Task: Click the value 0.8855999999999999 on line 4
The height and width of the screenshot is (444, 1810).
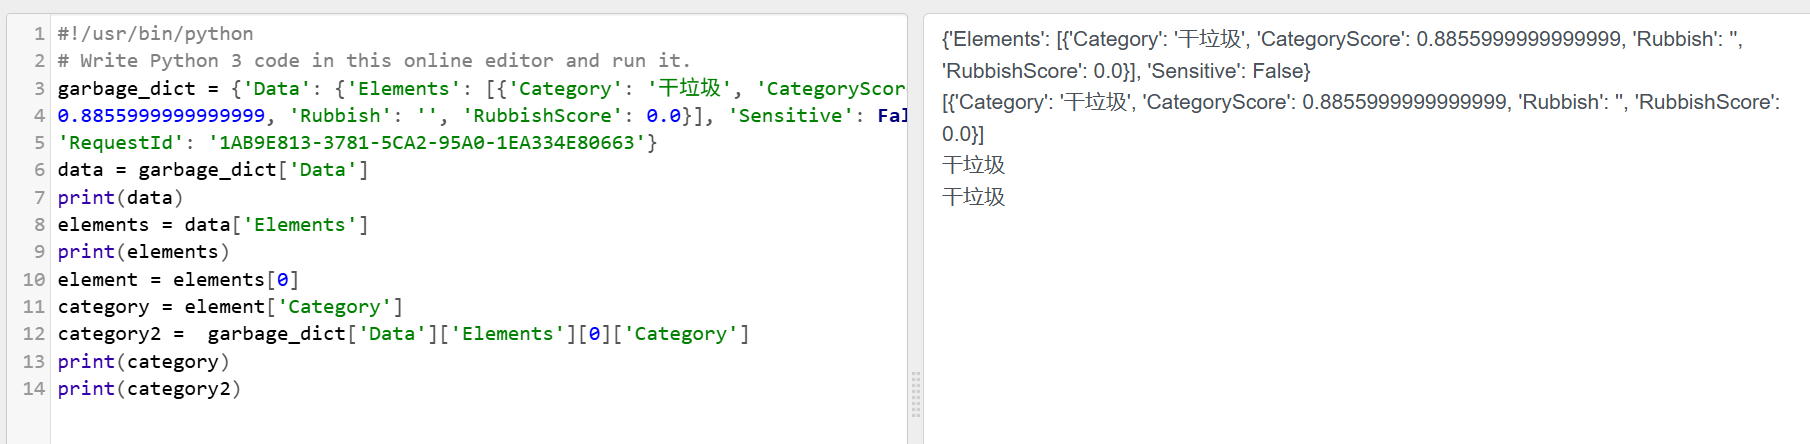Action: (161, 116)
